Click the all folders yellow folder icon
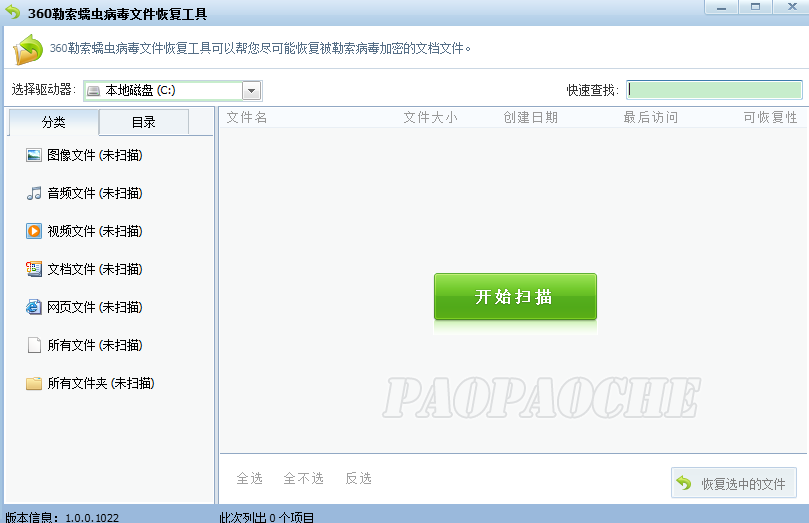This screenshot has height=523, width=809. [x=34, y=383]
